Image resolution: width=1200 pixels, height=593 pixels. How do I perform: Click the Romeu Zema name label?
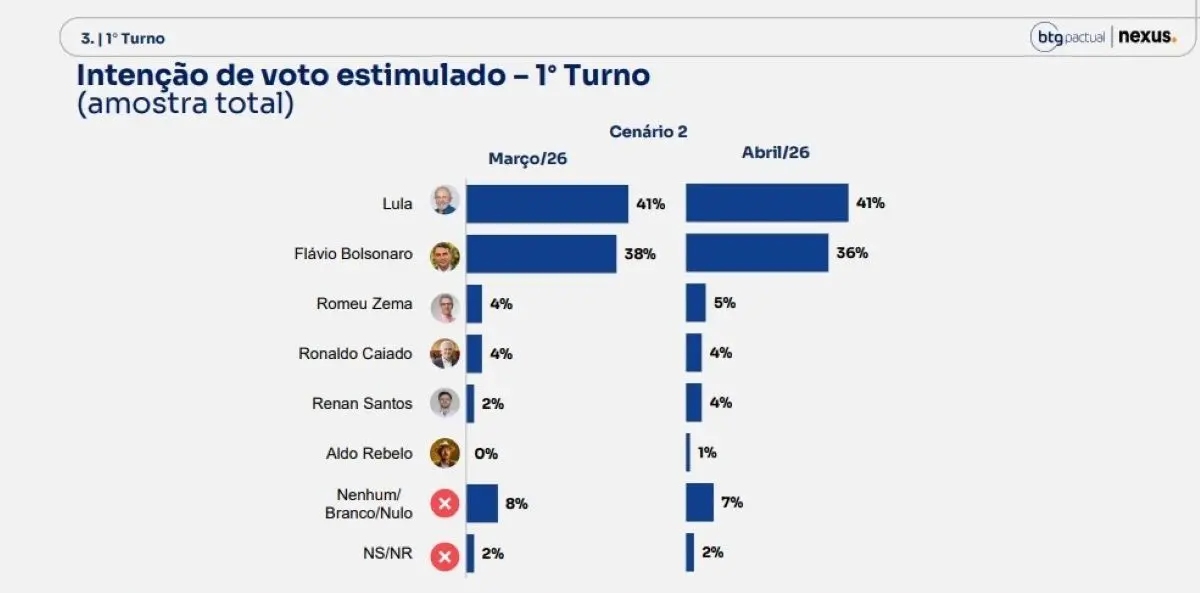coord(364,304)
